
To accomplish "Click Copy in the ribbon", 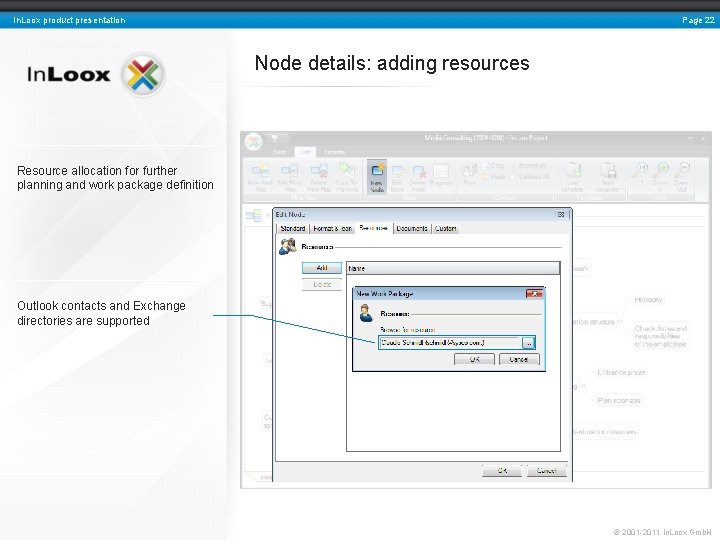I will point(493,165).
